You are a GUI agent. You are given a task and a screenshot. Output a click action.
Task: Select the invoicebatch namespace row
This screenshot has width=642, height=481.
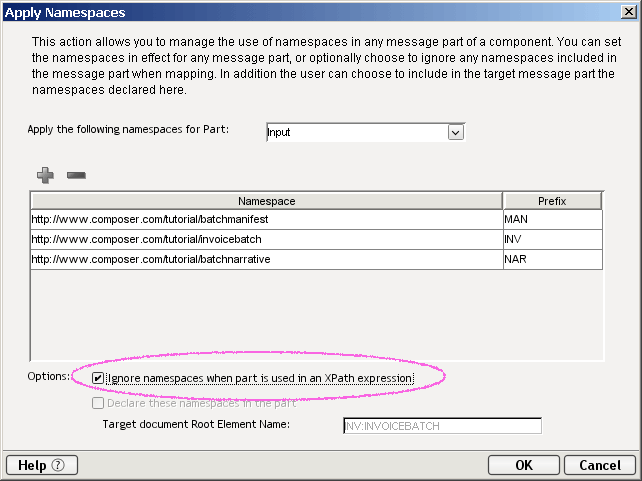pos(267,239)
